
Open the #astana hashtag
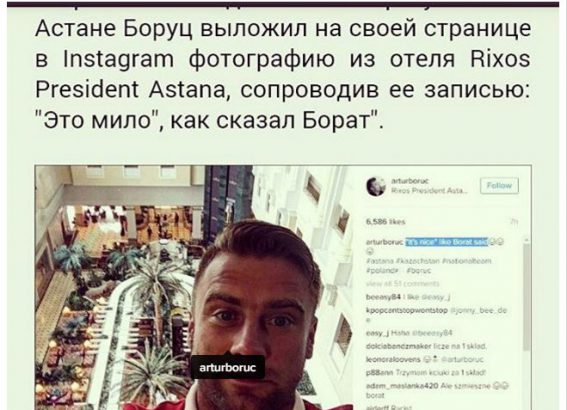pos(379,261)
